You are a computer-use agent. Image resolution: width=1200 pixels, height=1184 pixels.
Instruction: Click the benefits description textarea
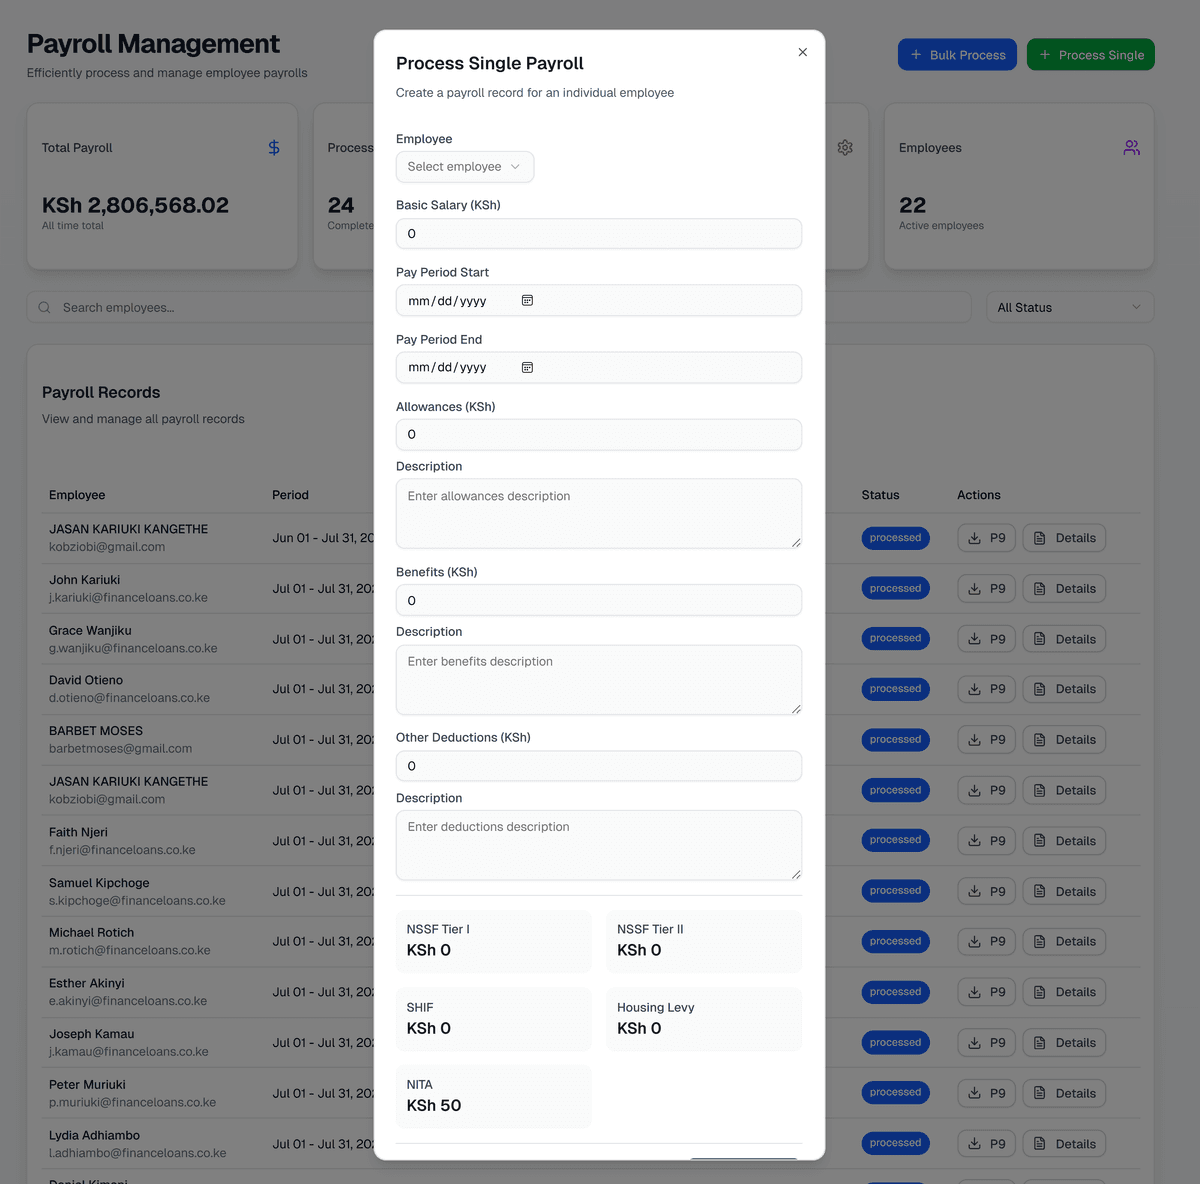click(599, 680)
